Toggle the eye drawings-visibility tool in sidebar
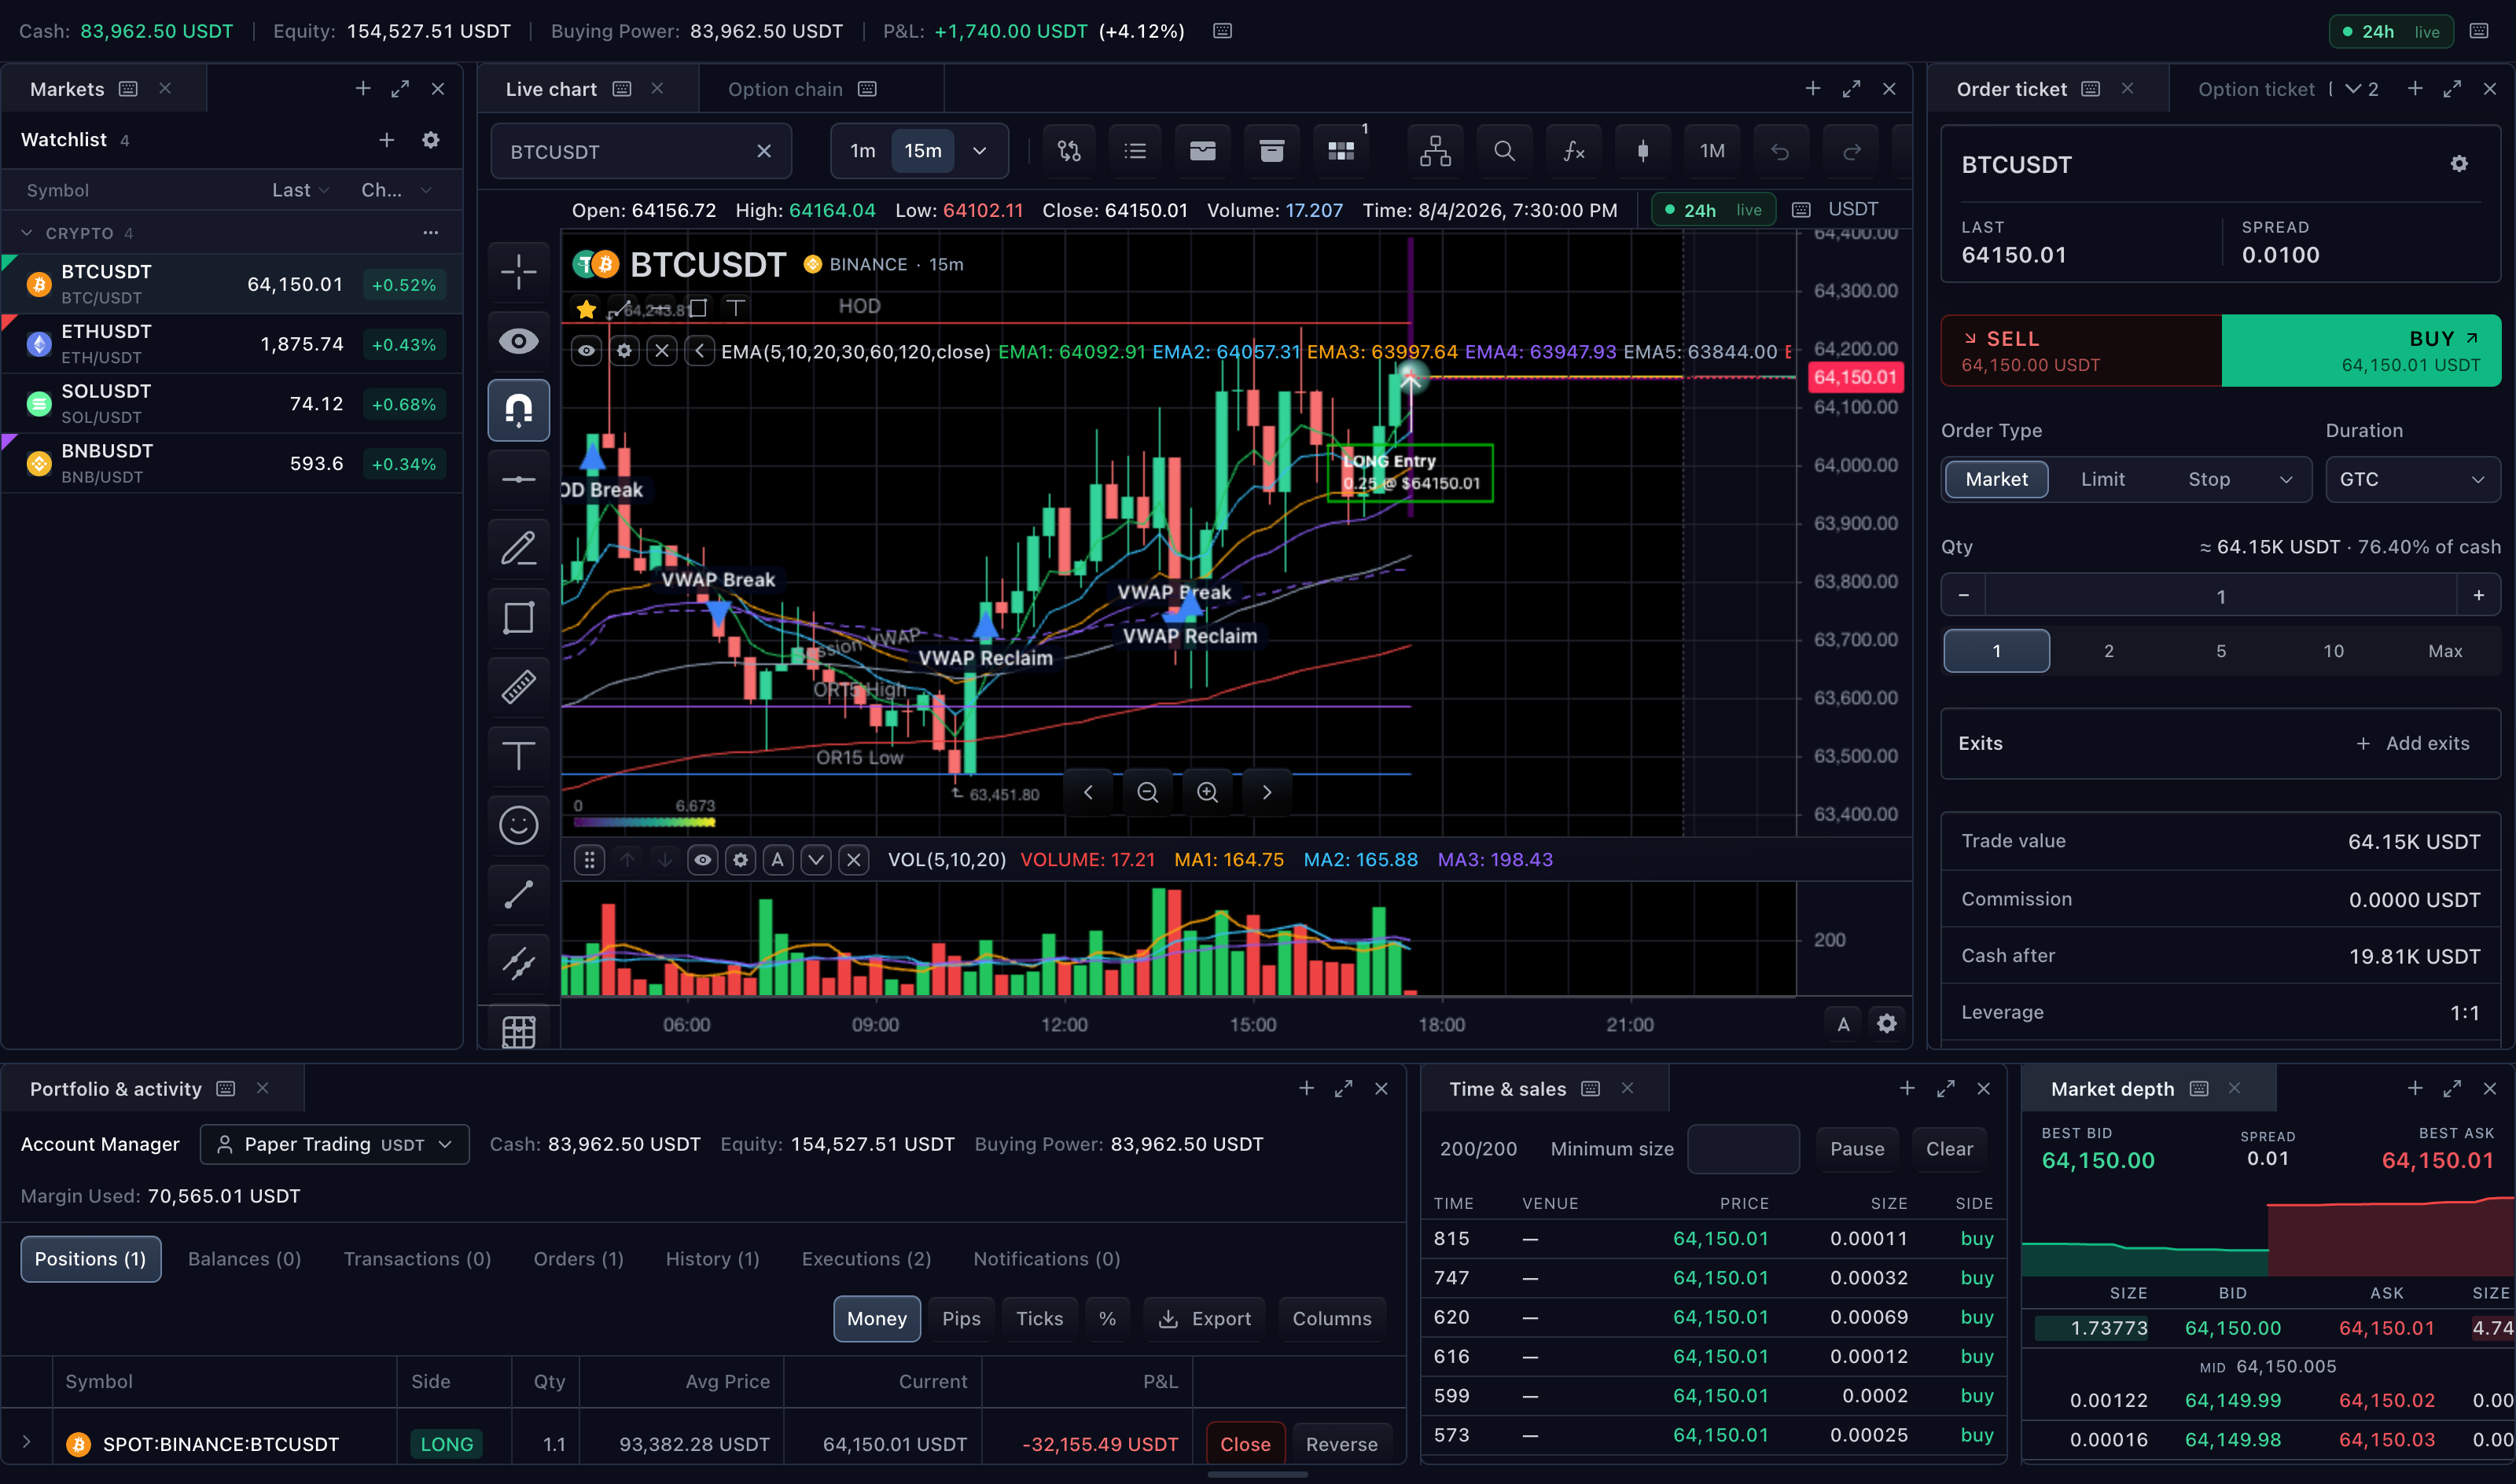 (518, 341)
